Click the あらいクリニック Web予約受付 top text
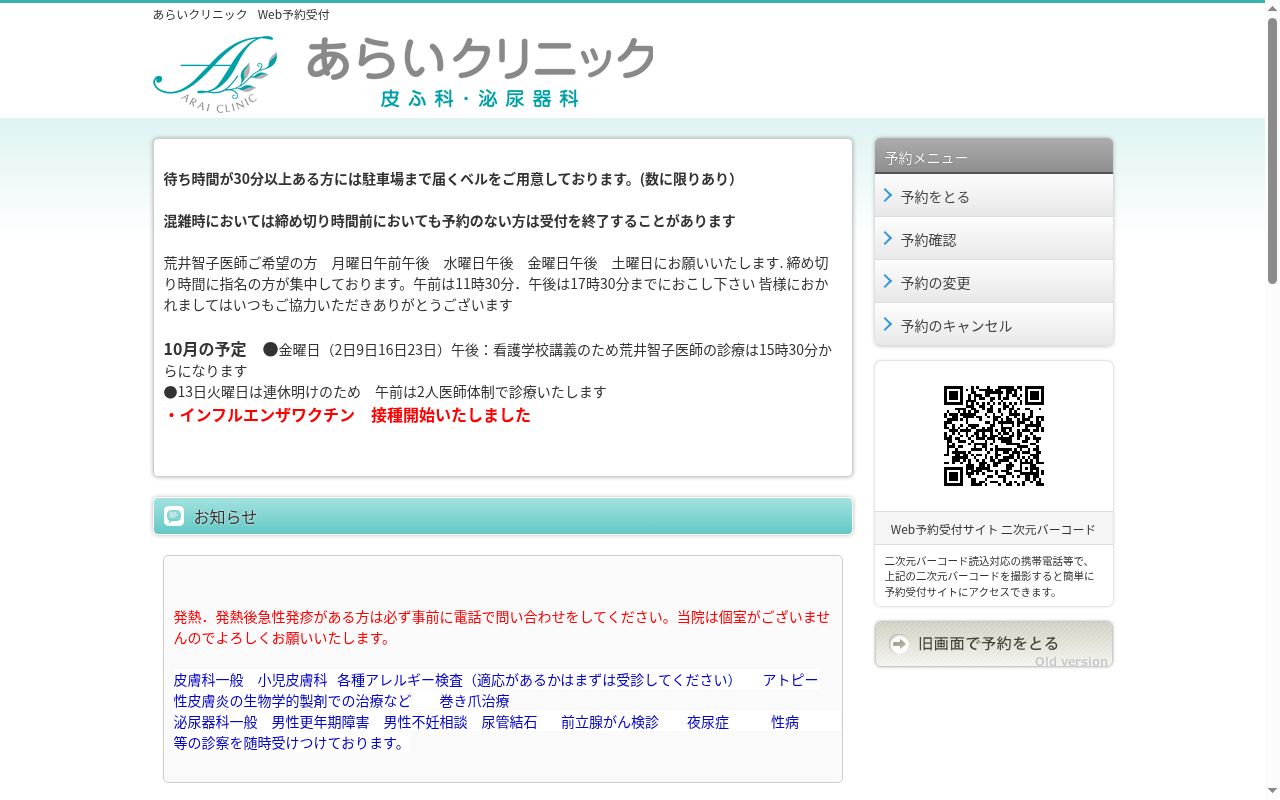Image resolution: width=1280 pixels, height=800 pixels. pyautogui.click(x=241, y=14)
